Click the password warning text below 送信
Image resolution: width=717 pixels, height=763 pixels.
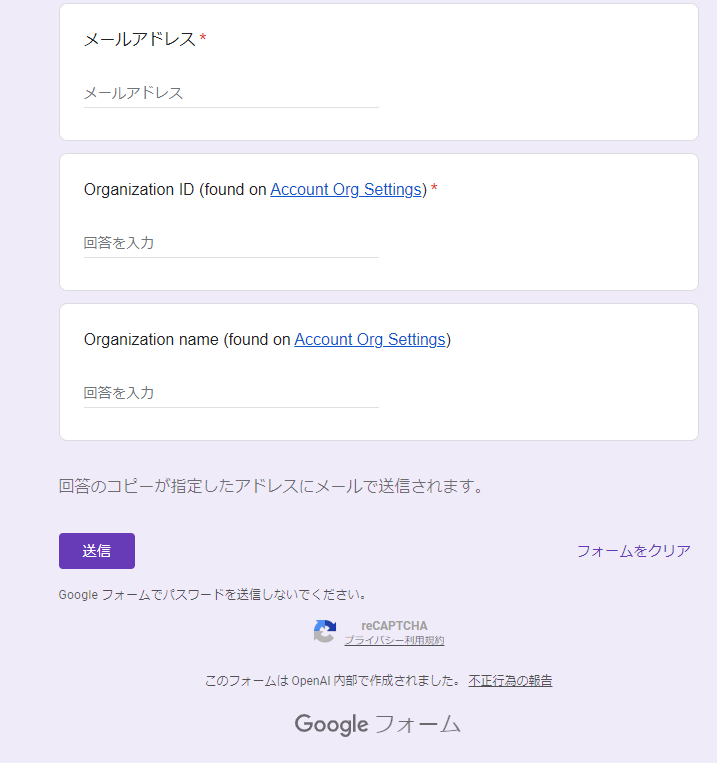tap(212, 594)
